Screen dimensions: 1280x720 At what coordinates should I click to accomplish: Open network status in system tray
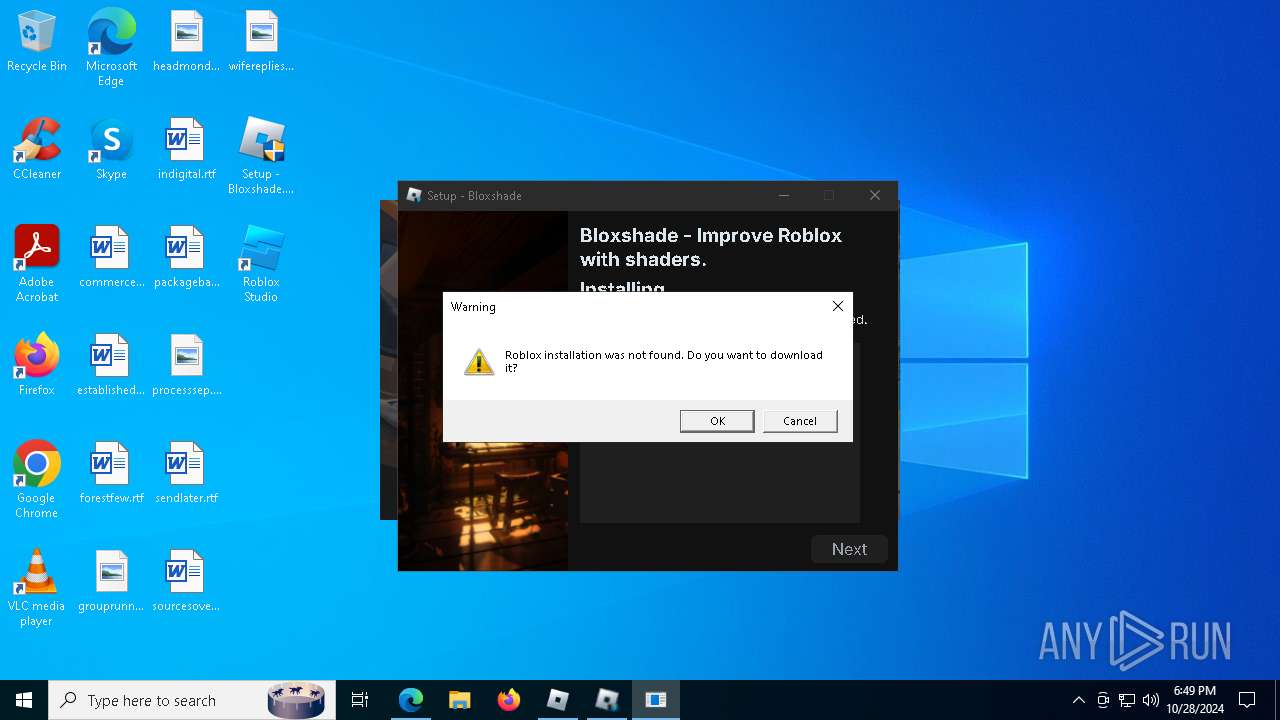coord(1127,700)
